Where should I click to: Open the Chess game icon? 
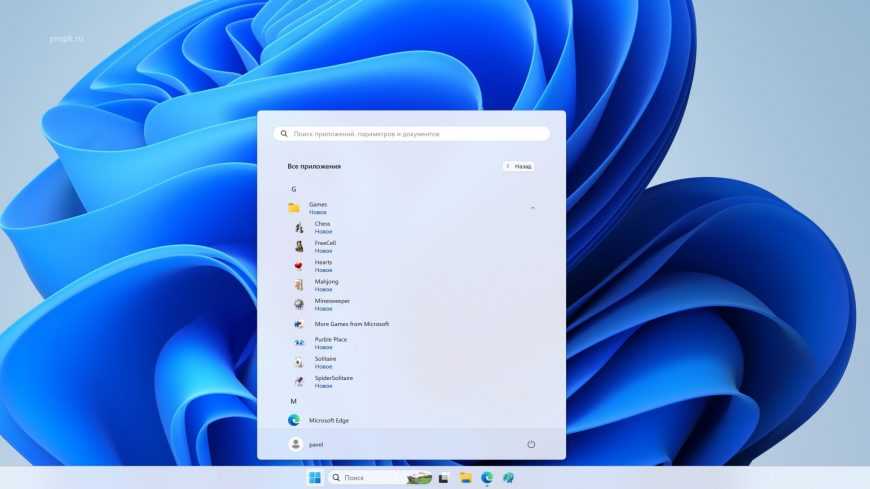click(x=299, y=228)
